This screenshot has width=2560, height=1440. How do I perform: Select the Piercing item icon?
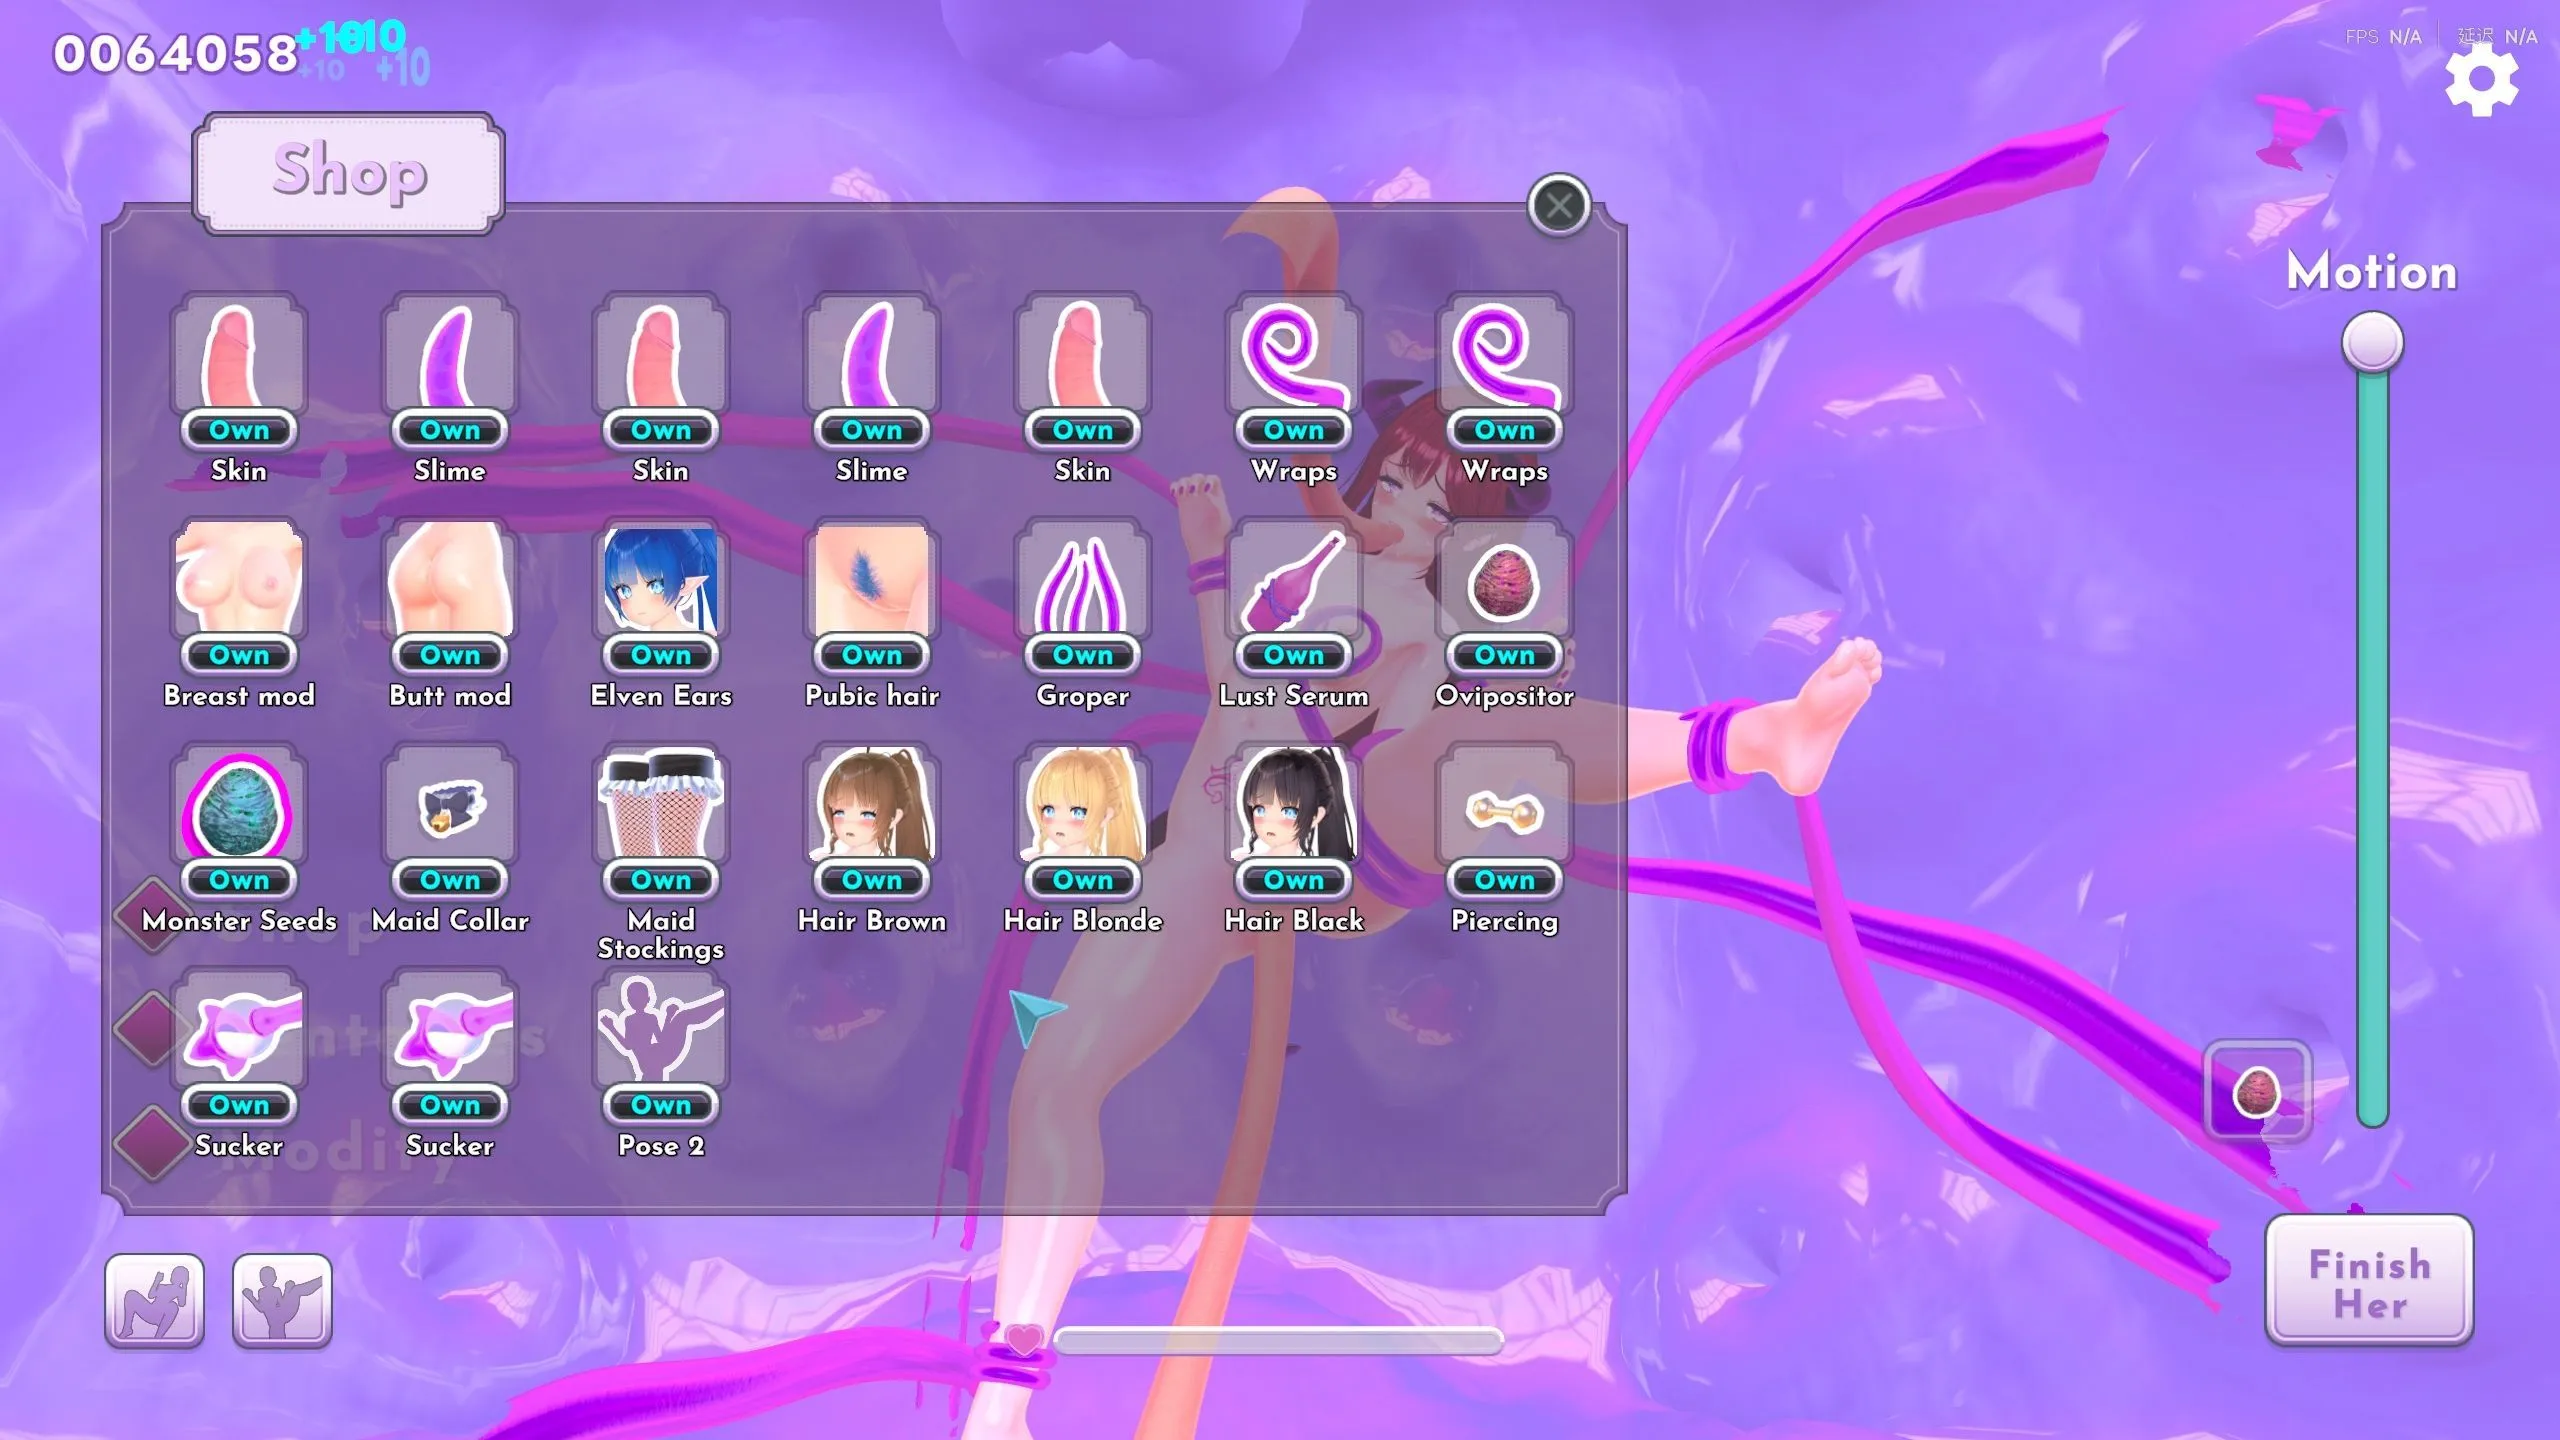coord(1505,803)
